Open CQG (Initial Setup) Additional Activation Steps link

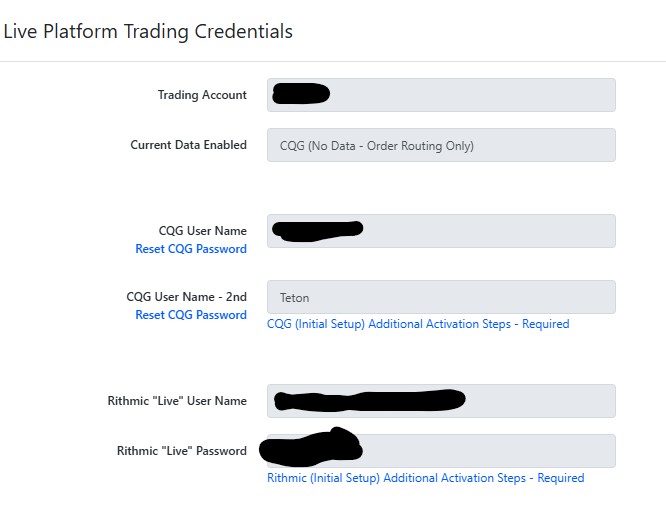[418, 324]
